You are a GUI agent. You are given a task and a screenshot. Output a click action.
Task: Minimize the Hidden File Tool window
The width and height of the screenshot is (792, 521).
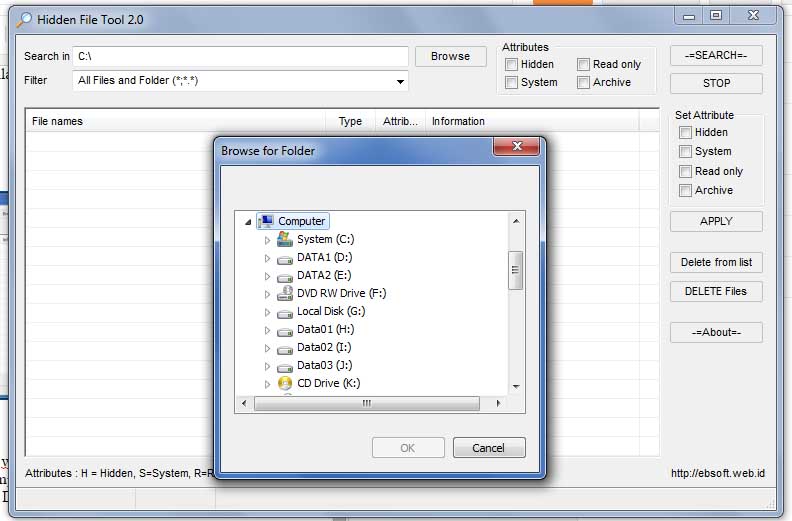(x=689, y=15)
